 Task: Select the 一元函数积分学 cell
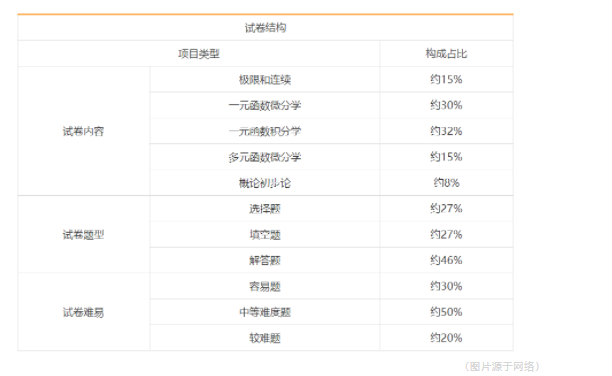265,131
